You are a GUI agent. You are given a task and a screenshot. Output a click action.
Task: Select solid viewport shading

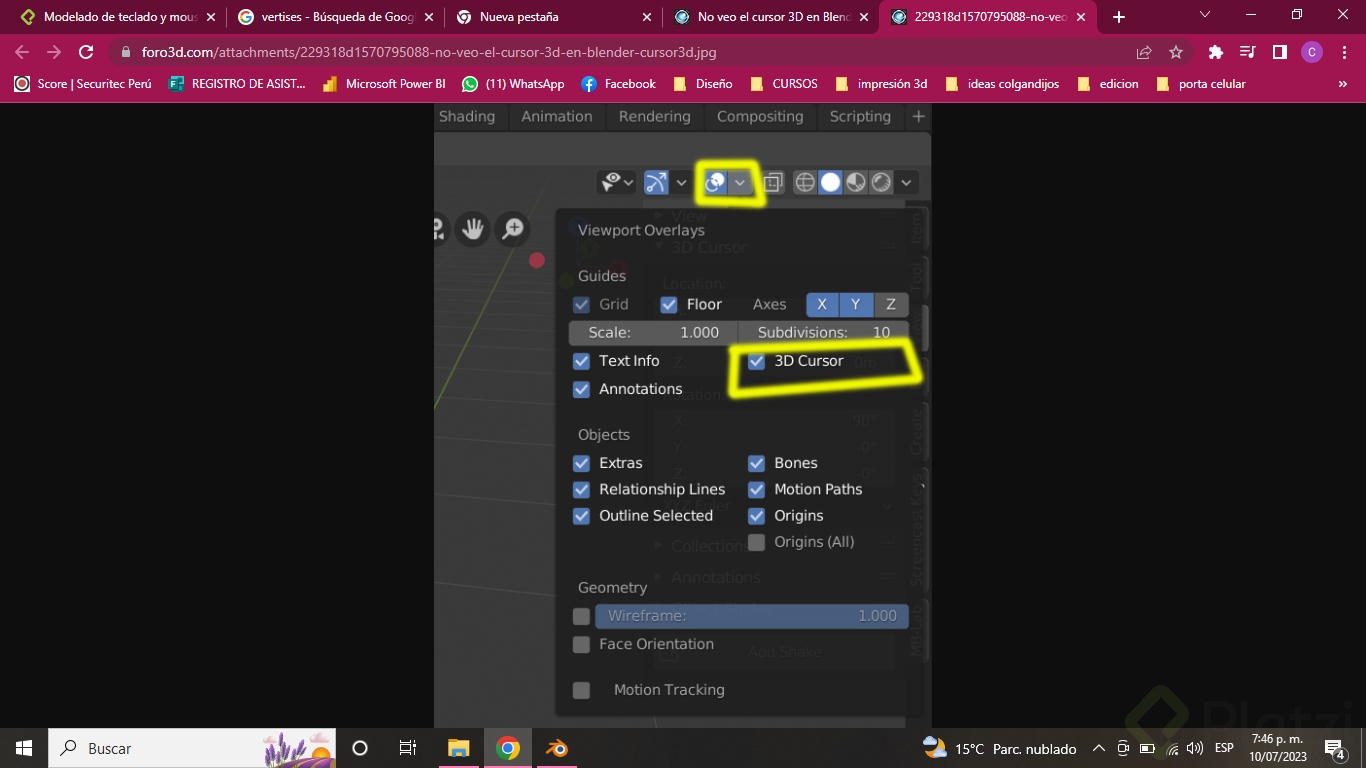pos(830,182)
